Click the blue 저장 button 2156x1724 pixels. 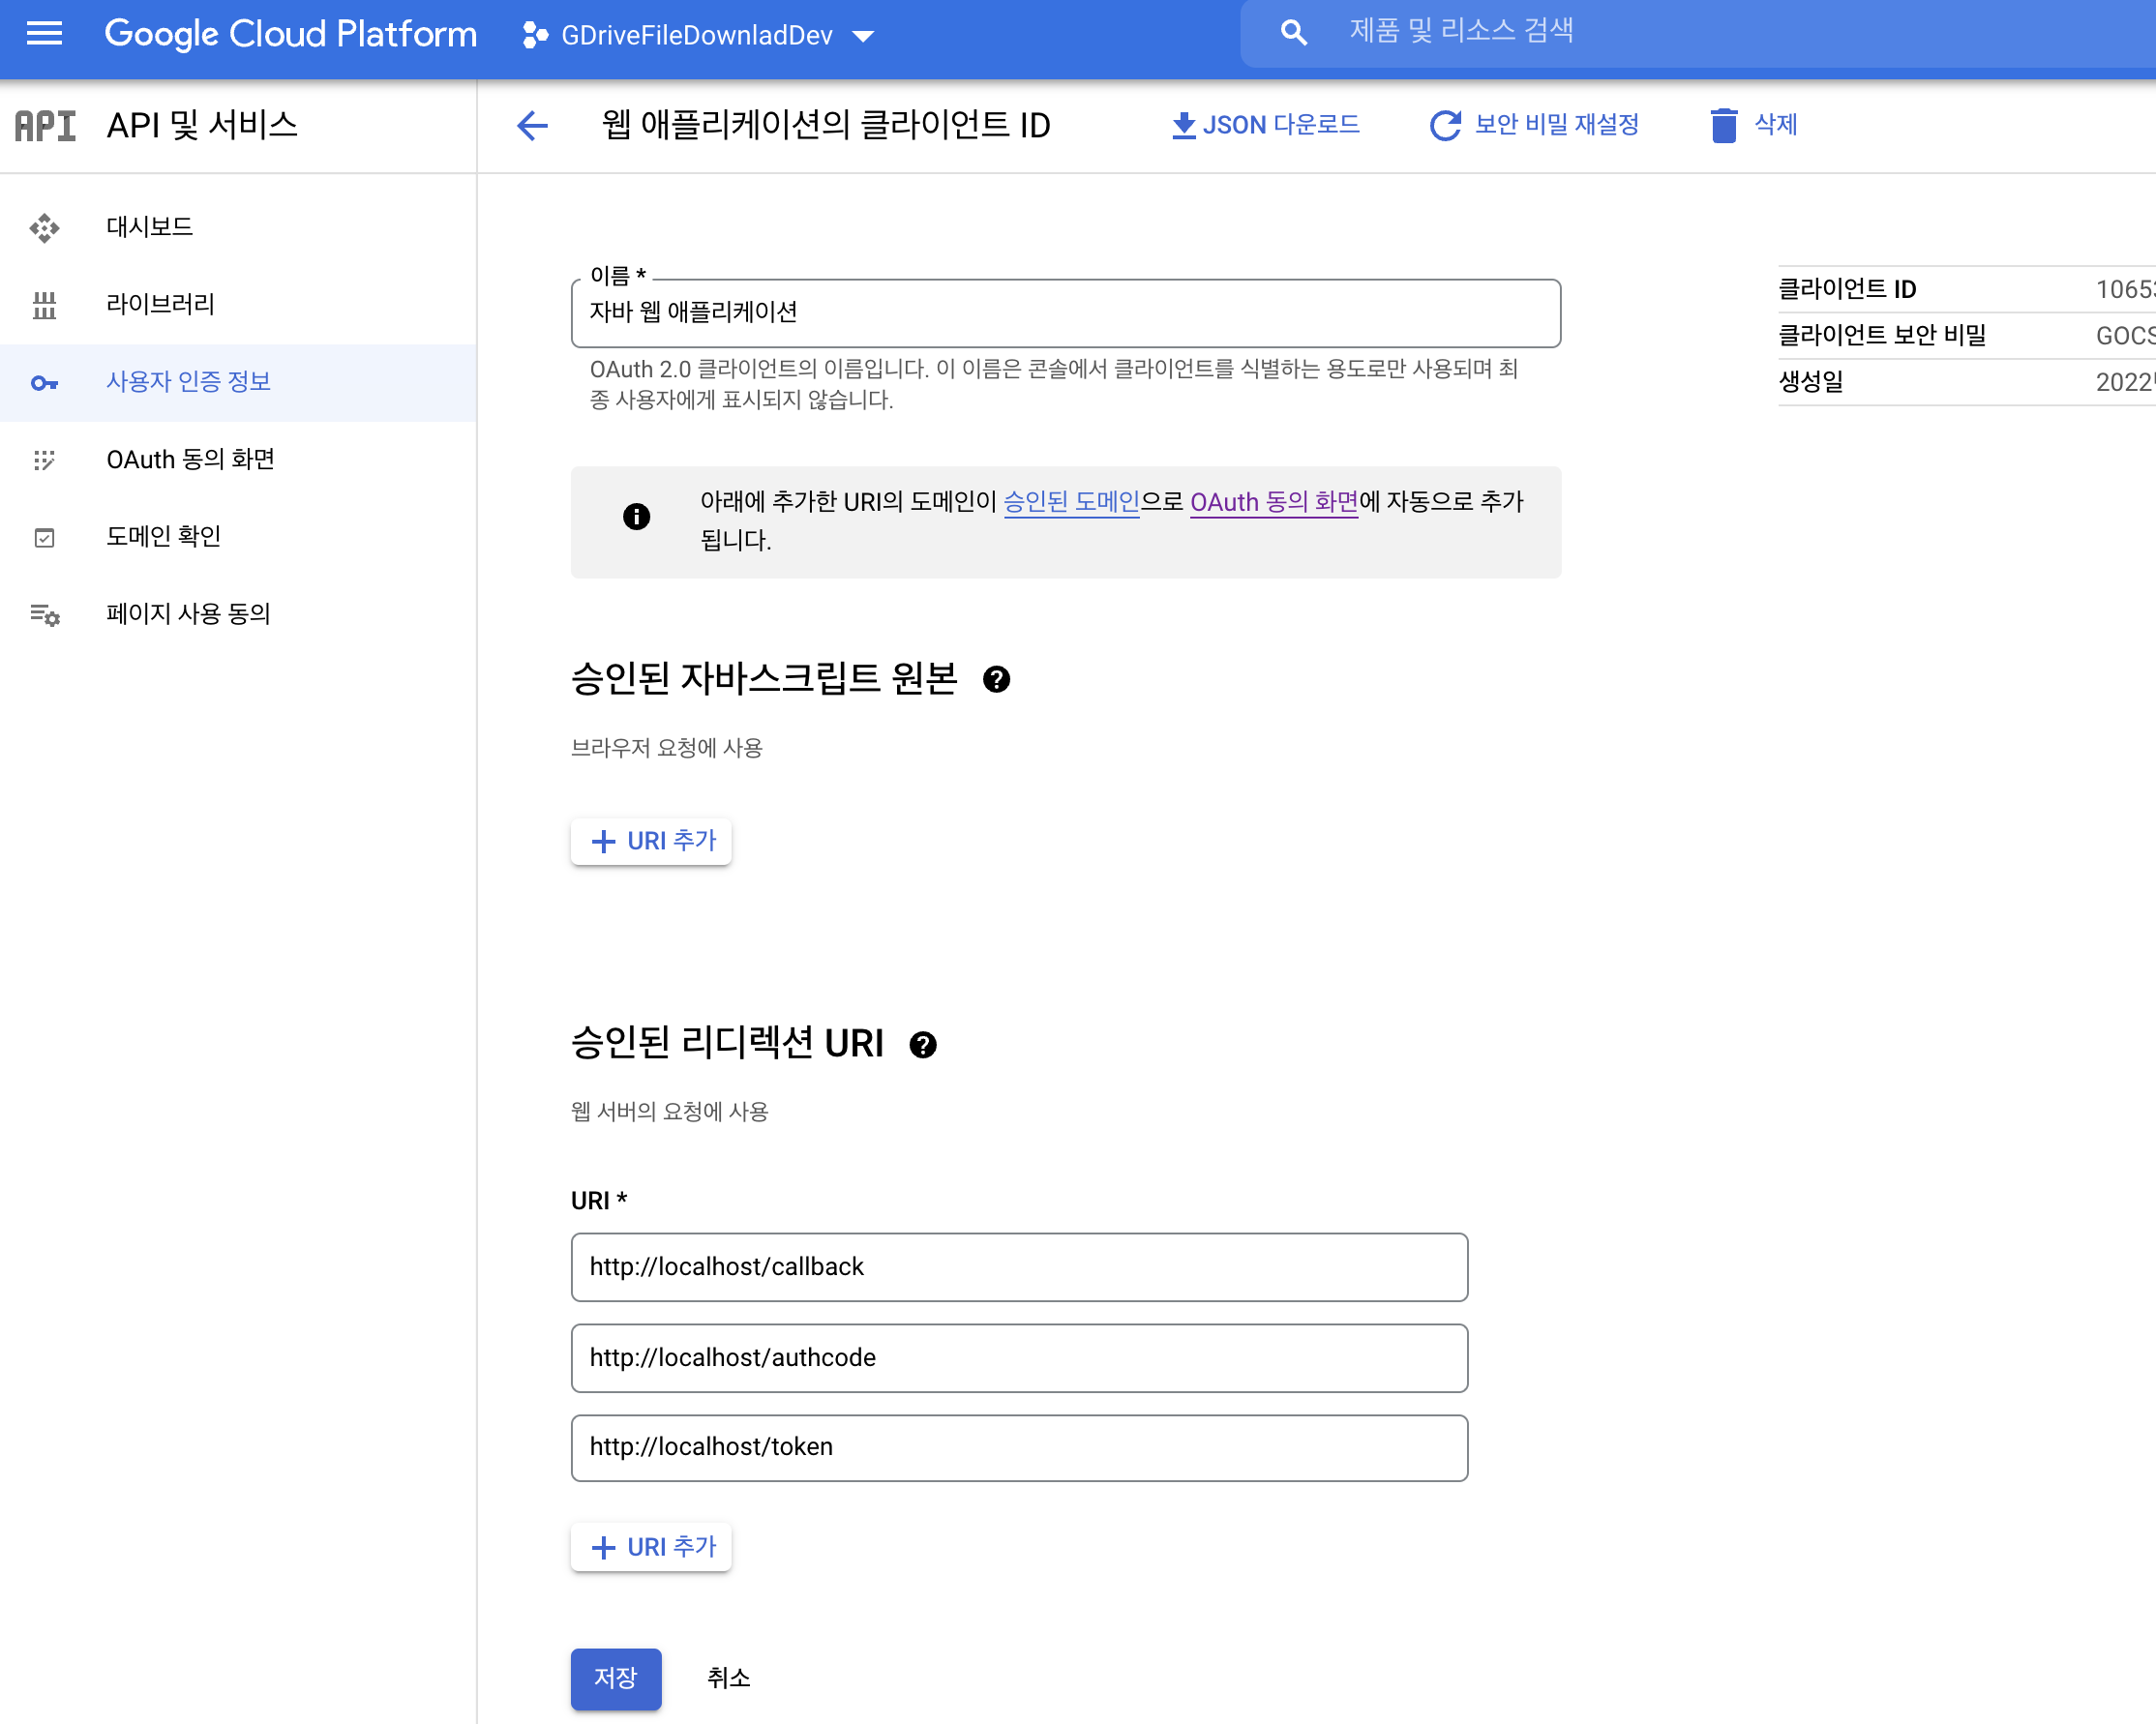tap(615, 1678)
